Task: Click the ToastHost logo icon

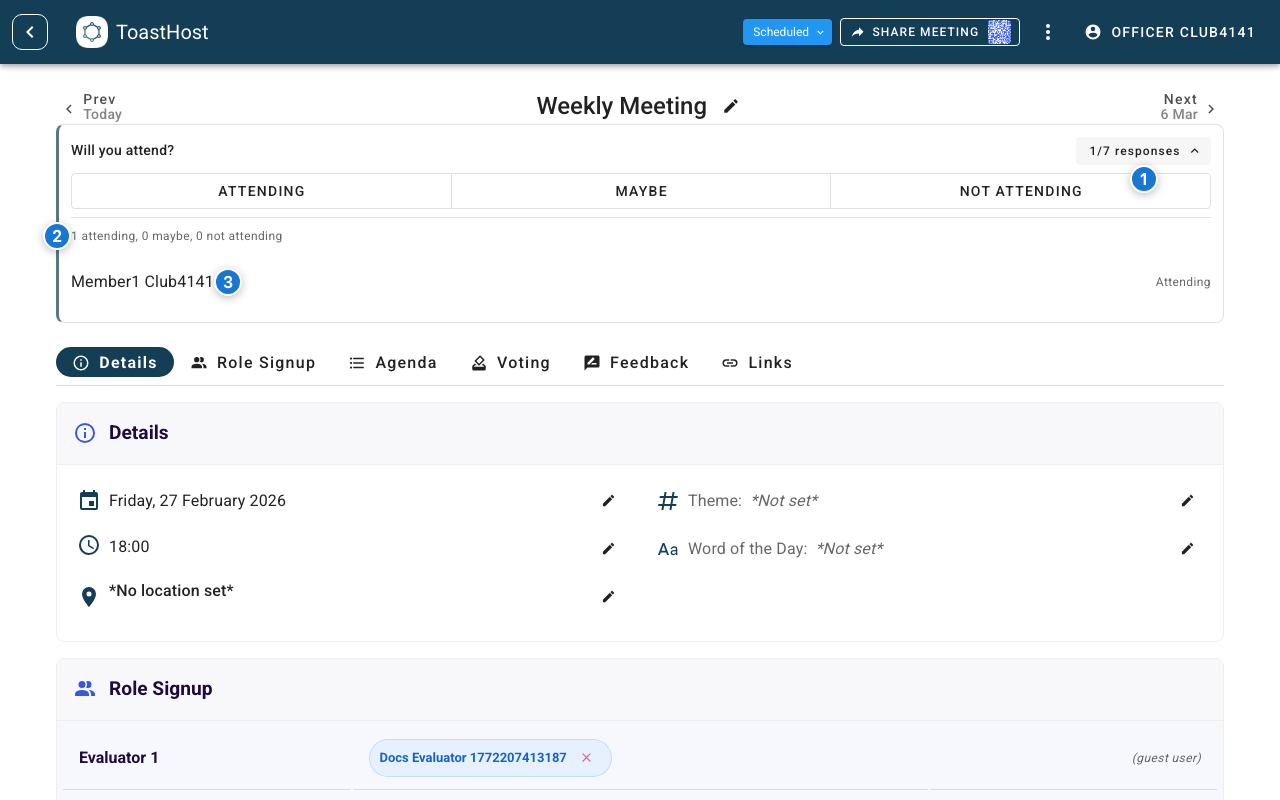Action: (x=91, y=31)
